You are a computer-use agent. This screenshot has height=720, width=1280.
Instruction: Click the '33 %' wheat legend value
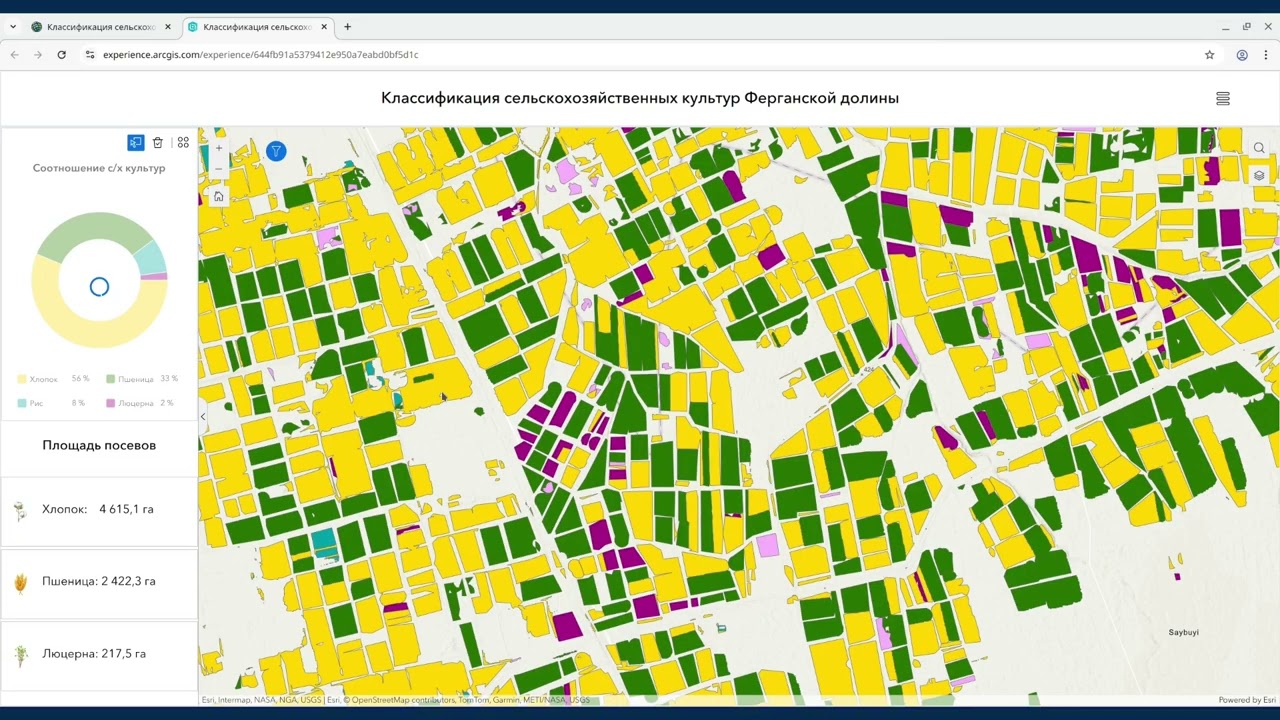[169, 379]
